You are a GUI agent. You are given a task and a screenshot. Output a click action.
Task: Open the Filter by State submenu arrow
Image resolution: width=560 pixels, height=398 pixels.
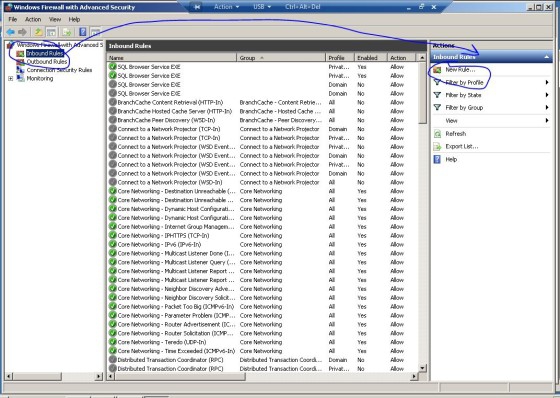(x=547, y=95)
